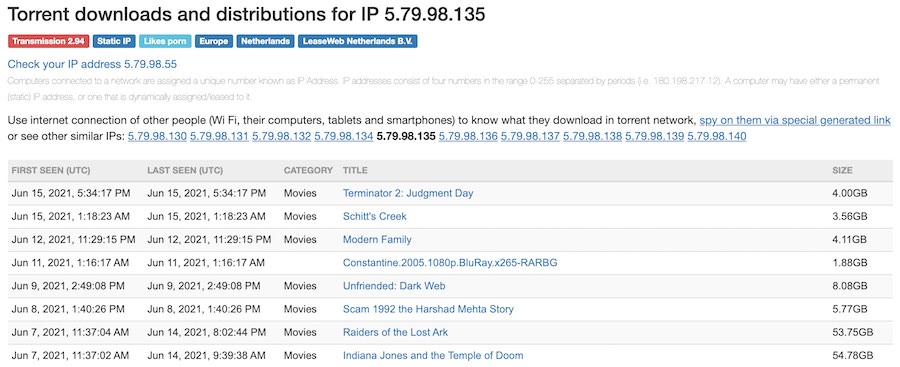Select first seen Jun 7, 2021, 11:37:02 AM
This screenshot has height=367, width=900.
(71, 356)
